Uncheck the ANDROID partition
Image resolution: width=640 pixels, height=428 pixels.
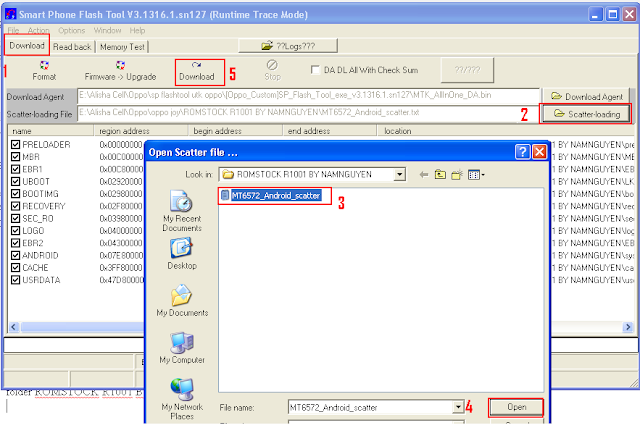[16, 255]
